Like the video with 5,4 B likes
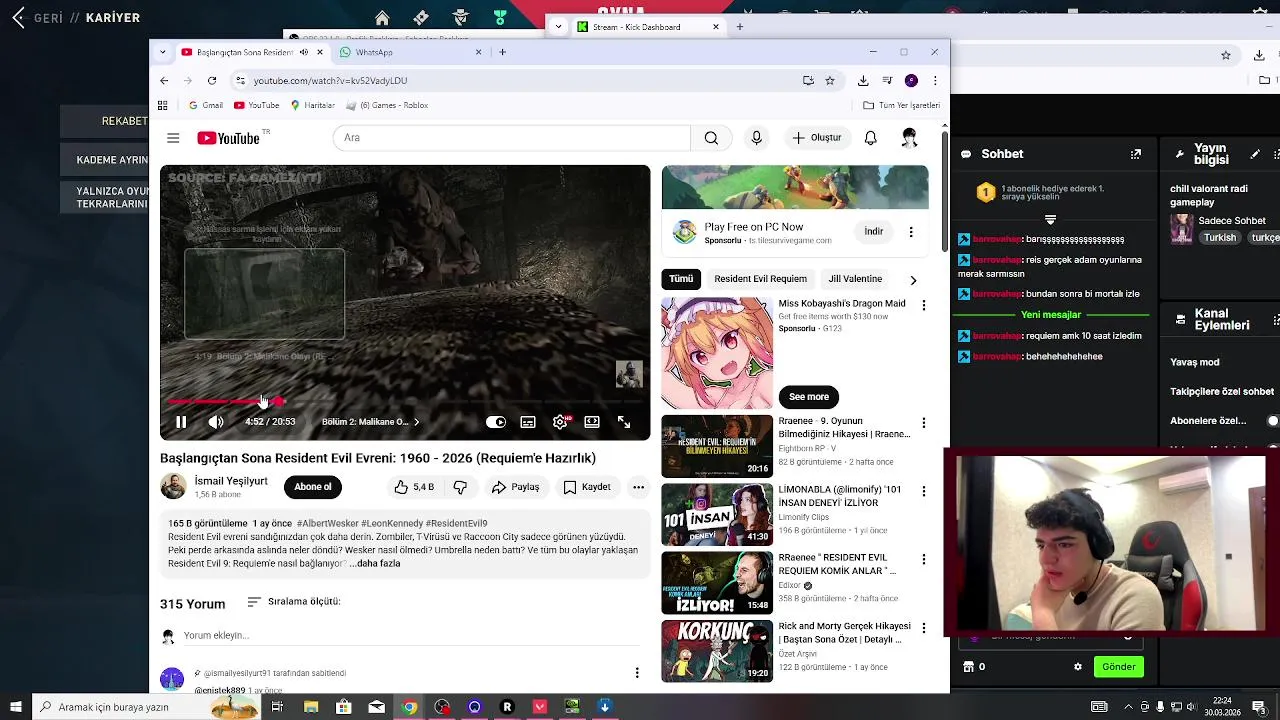The width and height of the screenshot is (1280, 720). click(414, 487)
